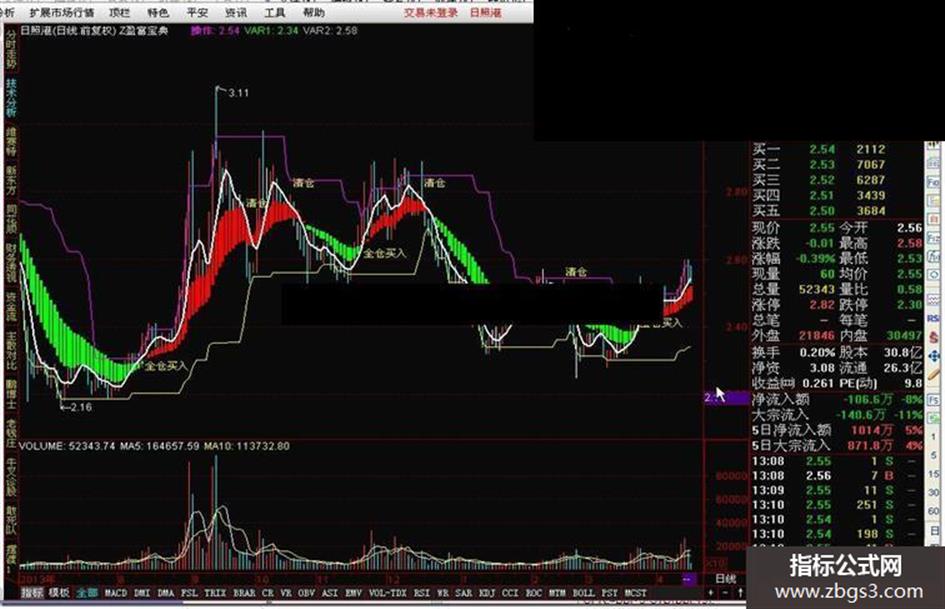Click the 买一 bid row with price 2.54
The width and height of the screenshot is (945, 609).
click(x=837, y=149)
